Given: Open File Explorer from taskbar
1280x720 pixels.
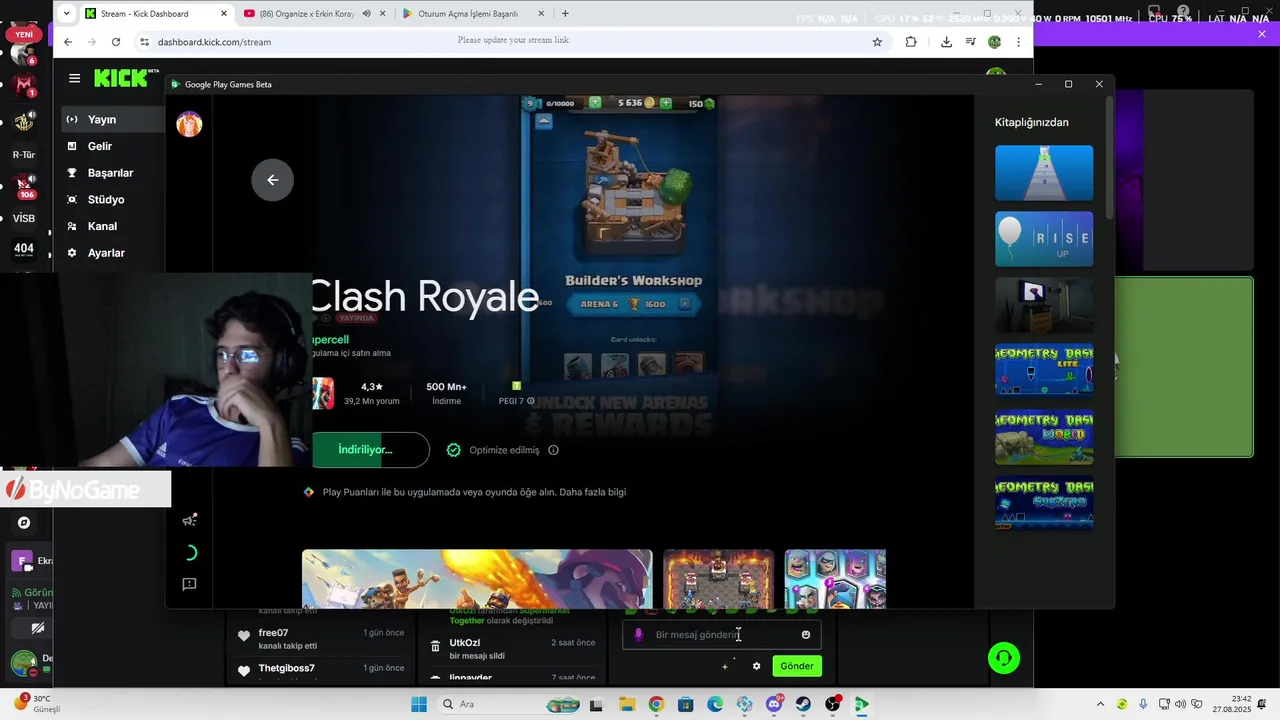Looking at the screenshot, I should (626, 704).
